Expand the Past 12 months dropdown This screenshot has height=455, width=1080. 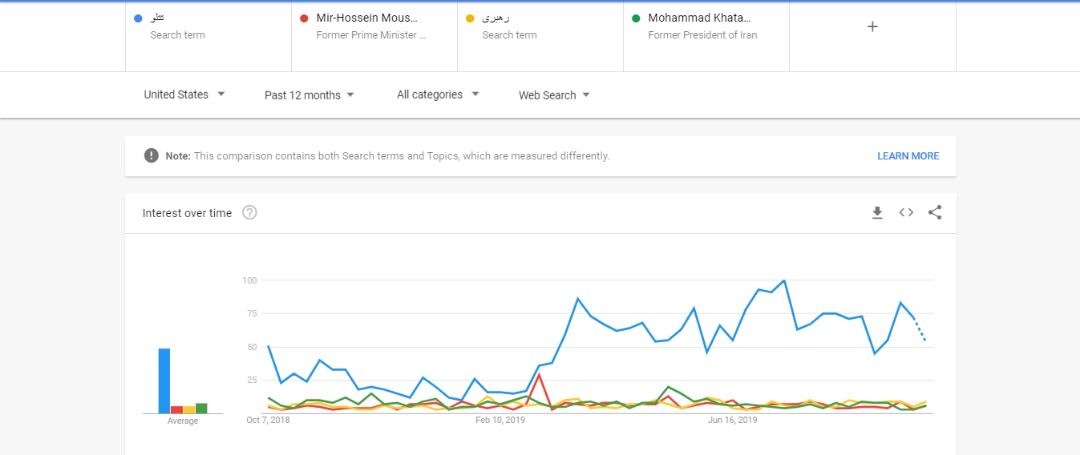click(309, 95)
